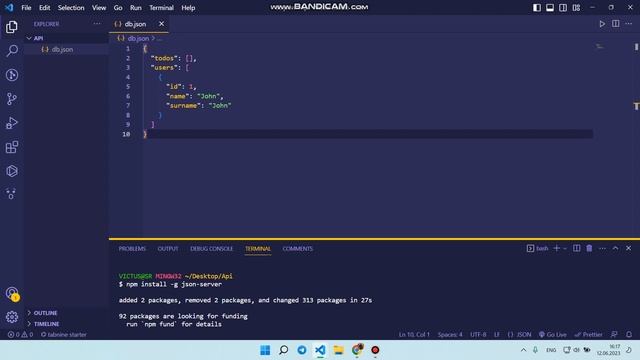Open the Help menu

(x=188, y=8)
